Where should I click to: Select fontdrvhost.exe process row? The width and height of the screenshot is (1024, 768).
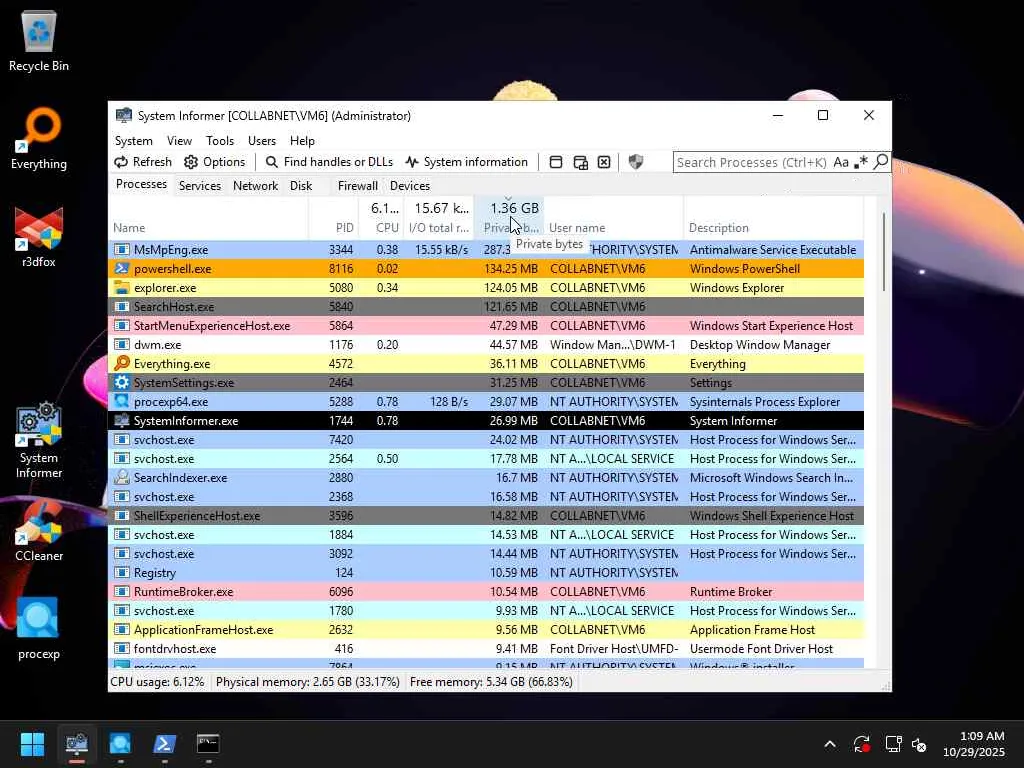[486, 648]
